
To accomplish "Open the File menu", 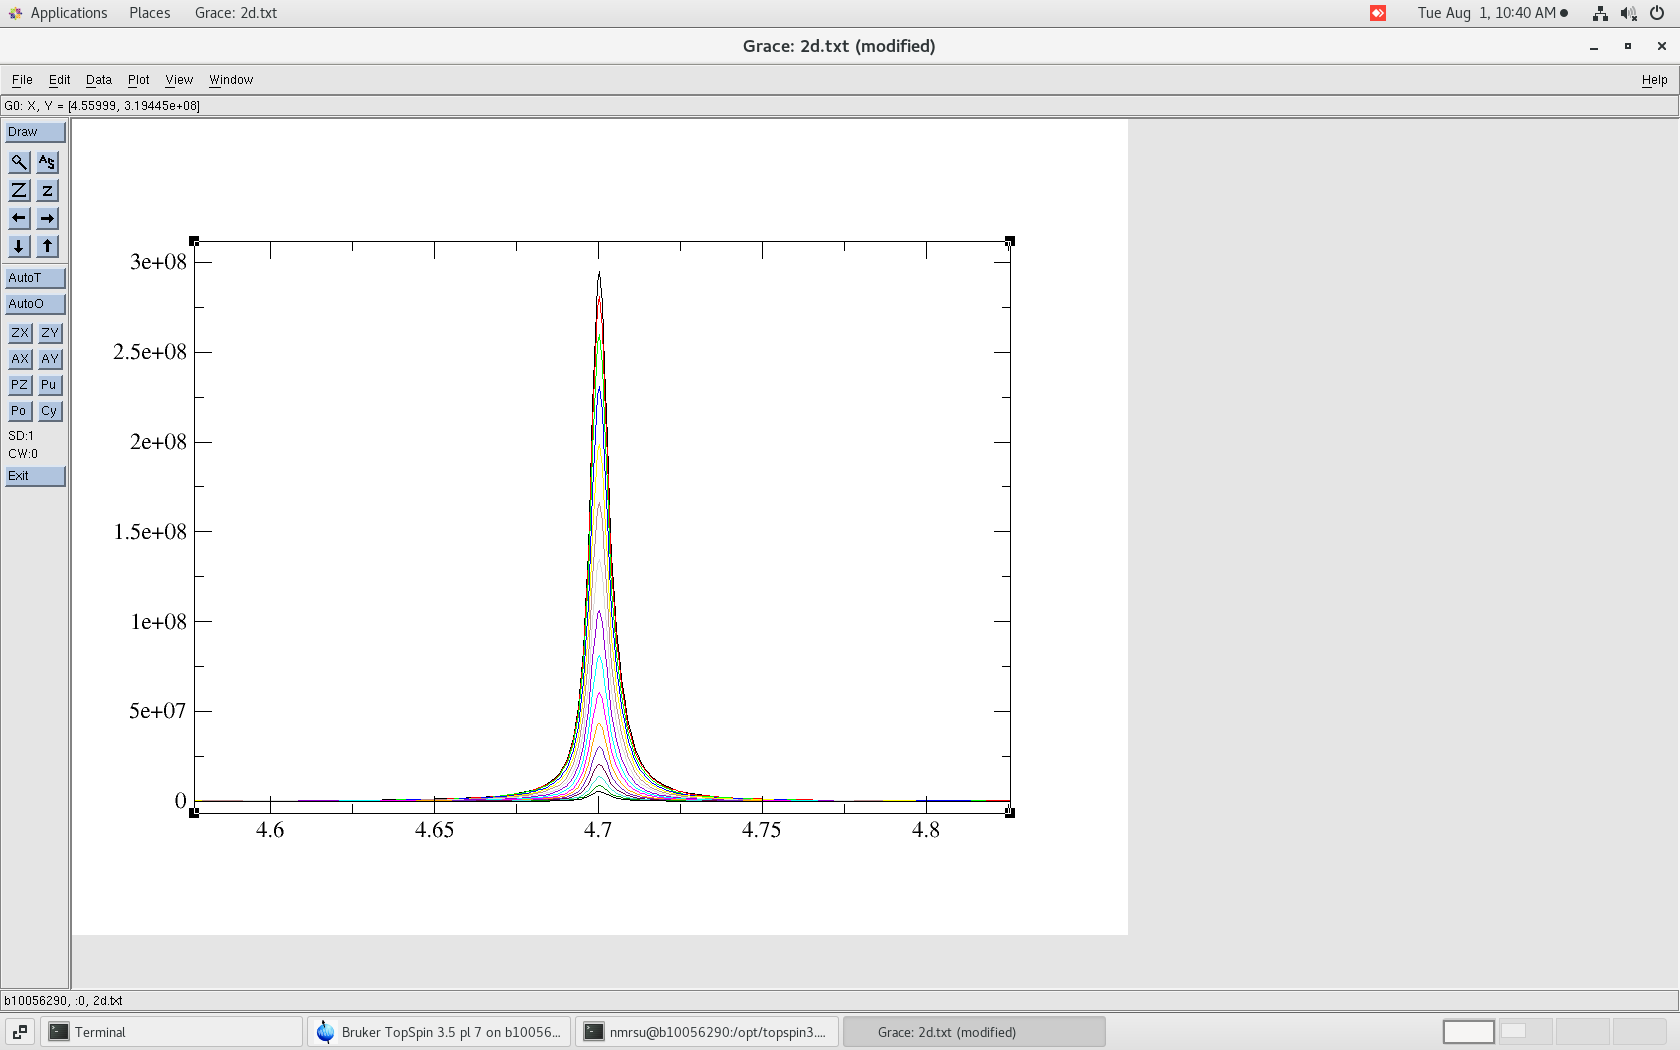I will tap(22, 80).
